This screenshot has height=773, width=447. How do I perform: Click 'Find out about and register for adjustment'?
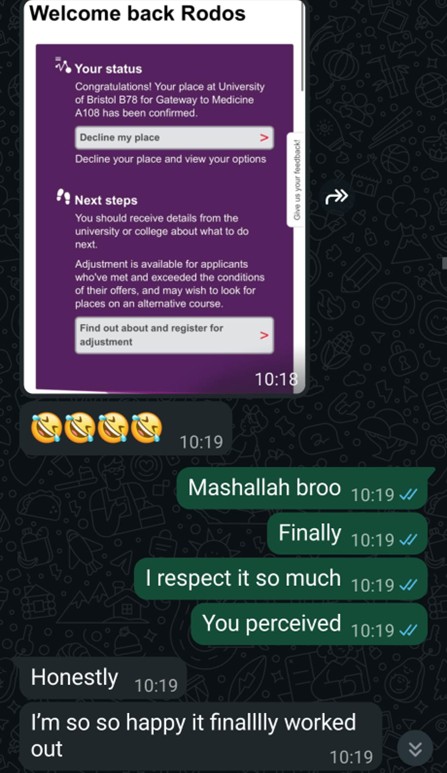click(x=174, y=335)
